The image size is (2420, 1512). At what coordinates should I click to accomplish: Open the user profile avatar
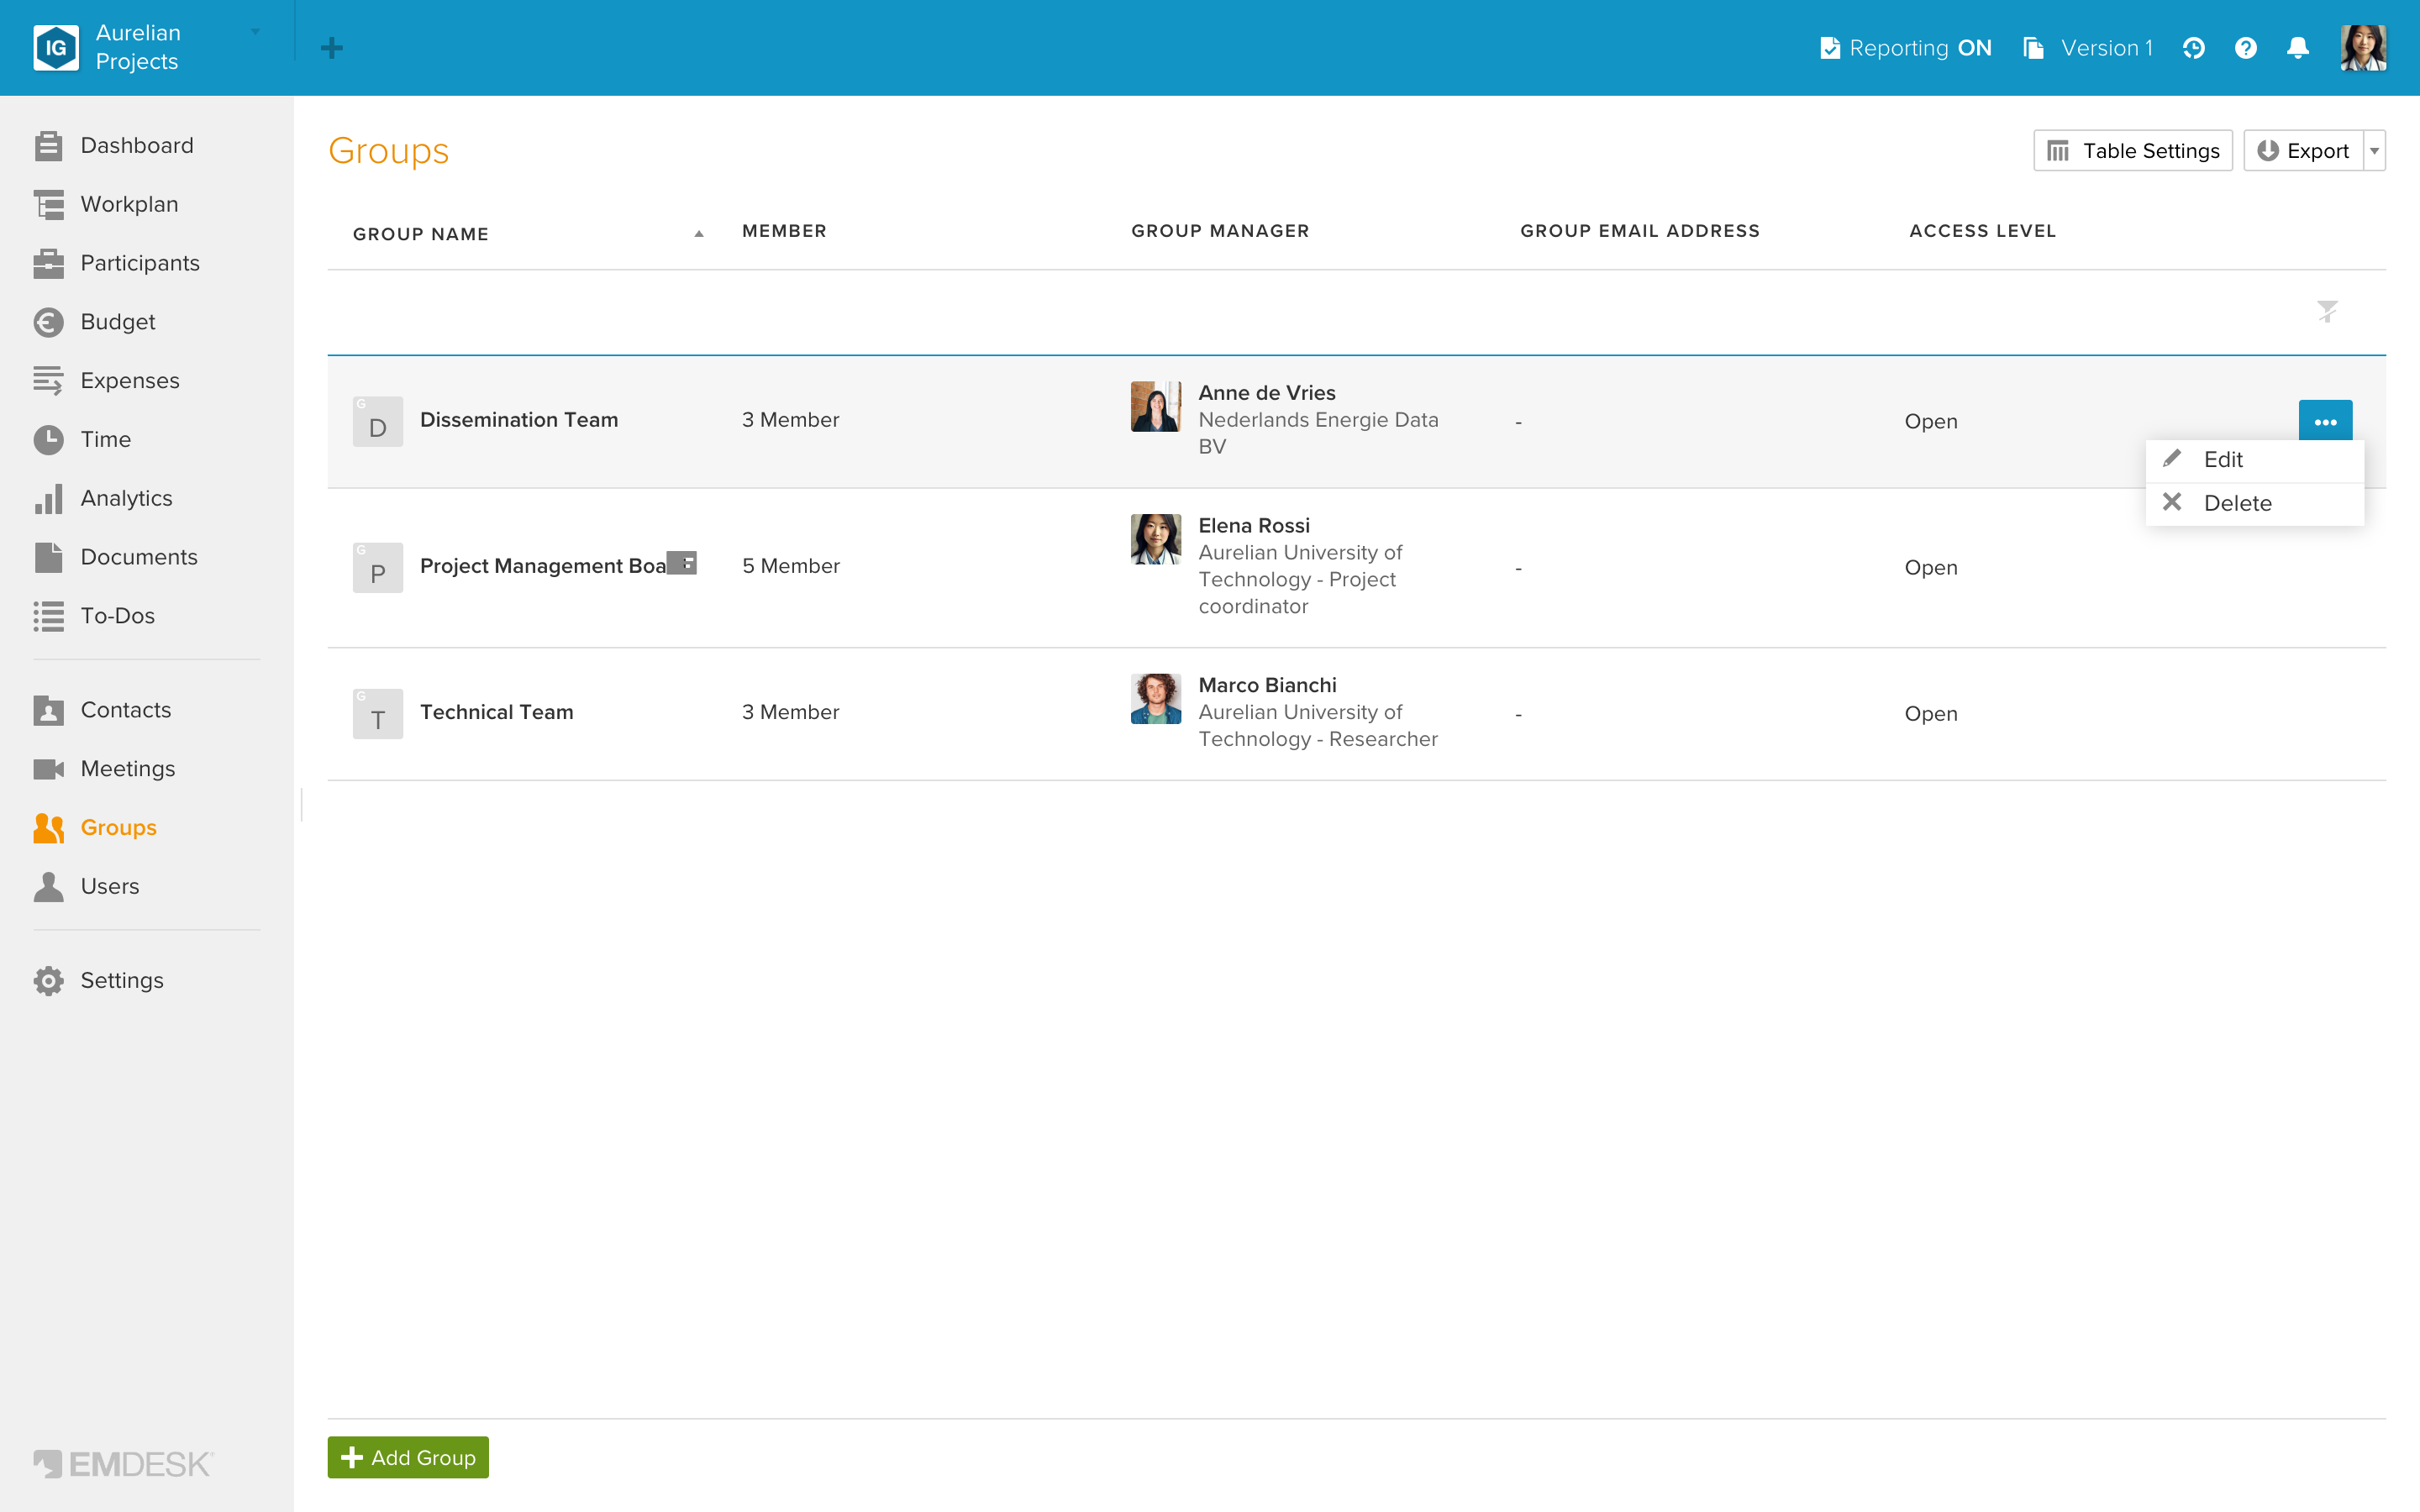coord(2363,48)
